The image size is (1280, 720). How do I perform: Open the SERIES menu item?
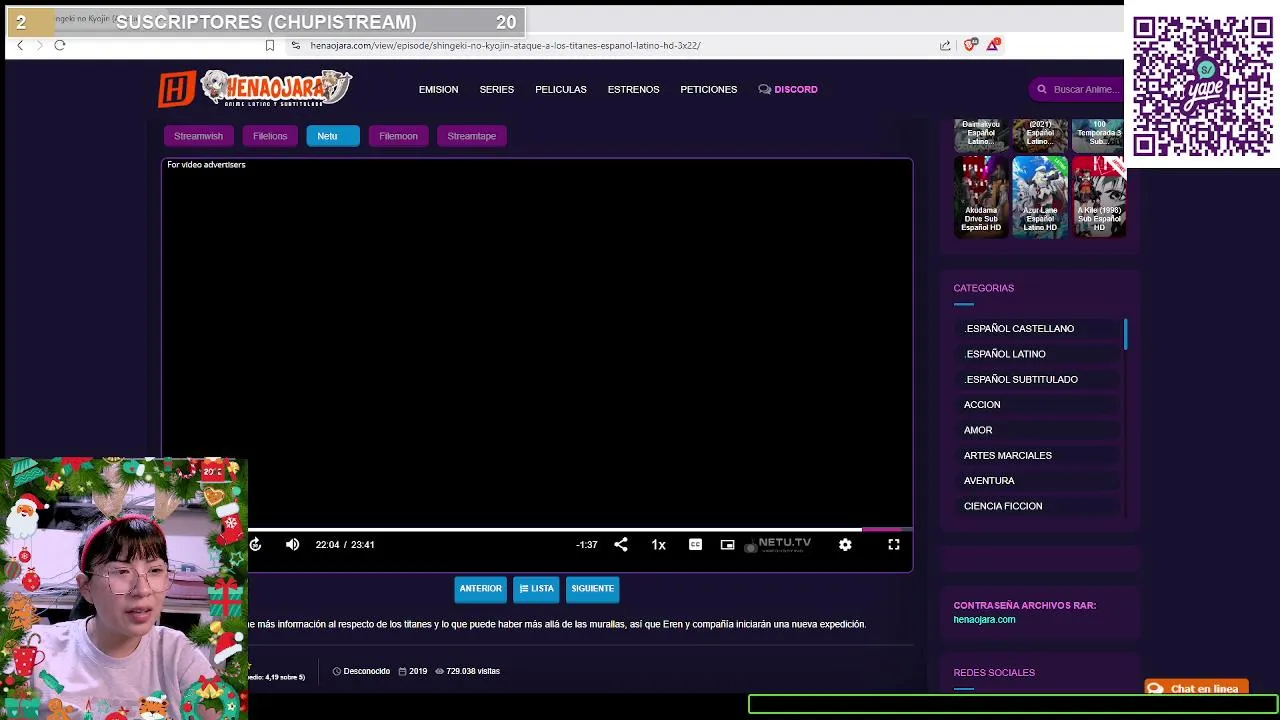(x=496, y=89)
